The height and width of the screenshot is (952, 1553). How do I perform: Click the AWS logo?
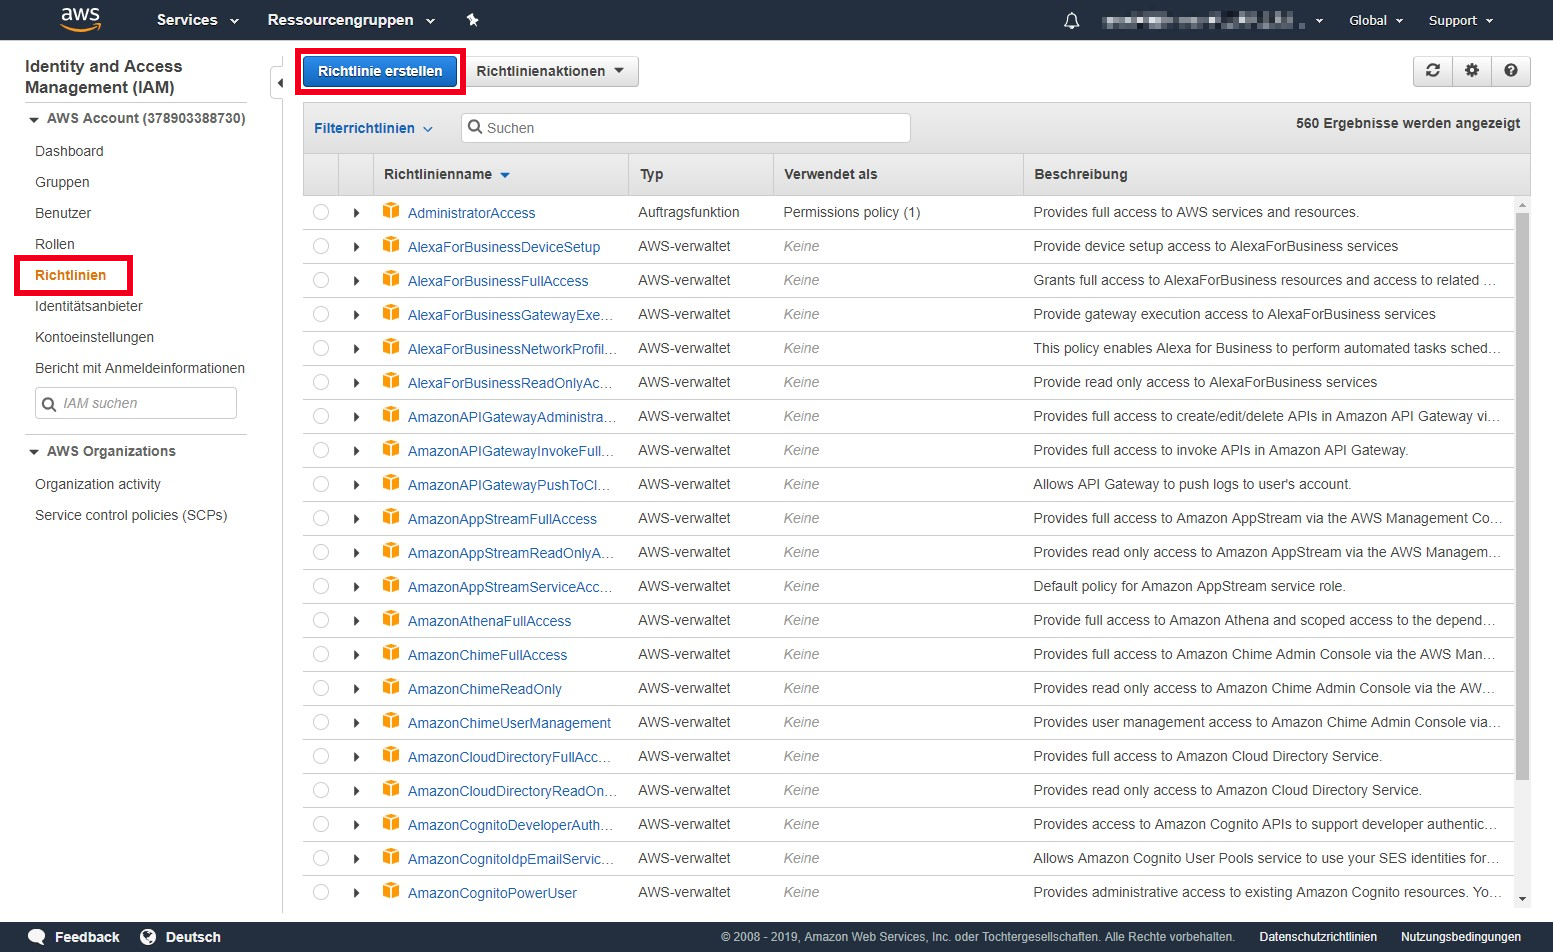80,19
